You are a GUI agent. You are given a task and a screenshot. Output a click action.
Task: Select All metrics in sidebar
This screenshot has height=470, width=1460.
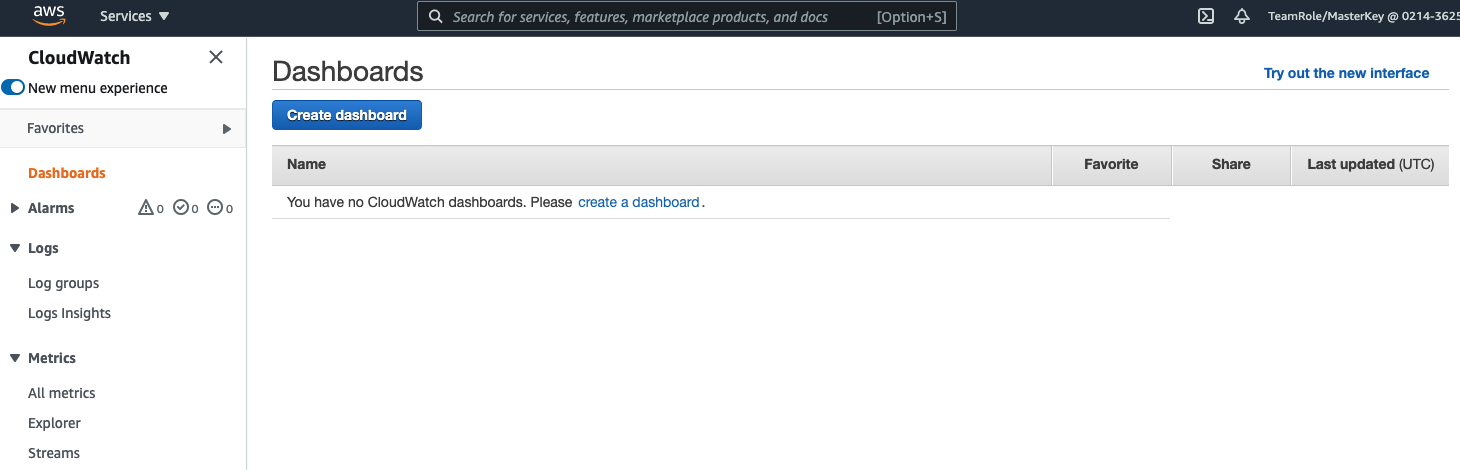click(x=62, y=393)
